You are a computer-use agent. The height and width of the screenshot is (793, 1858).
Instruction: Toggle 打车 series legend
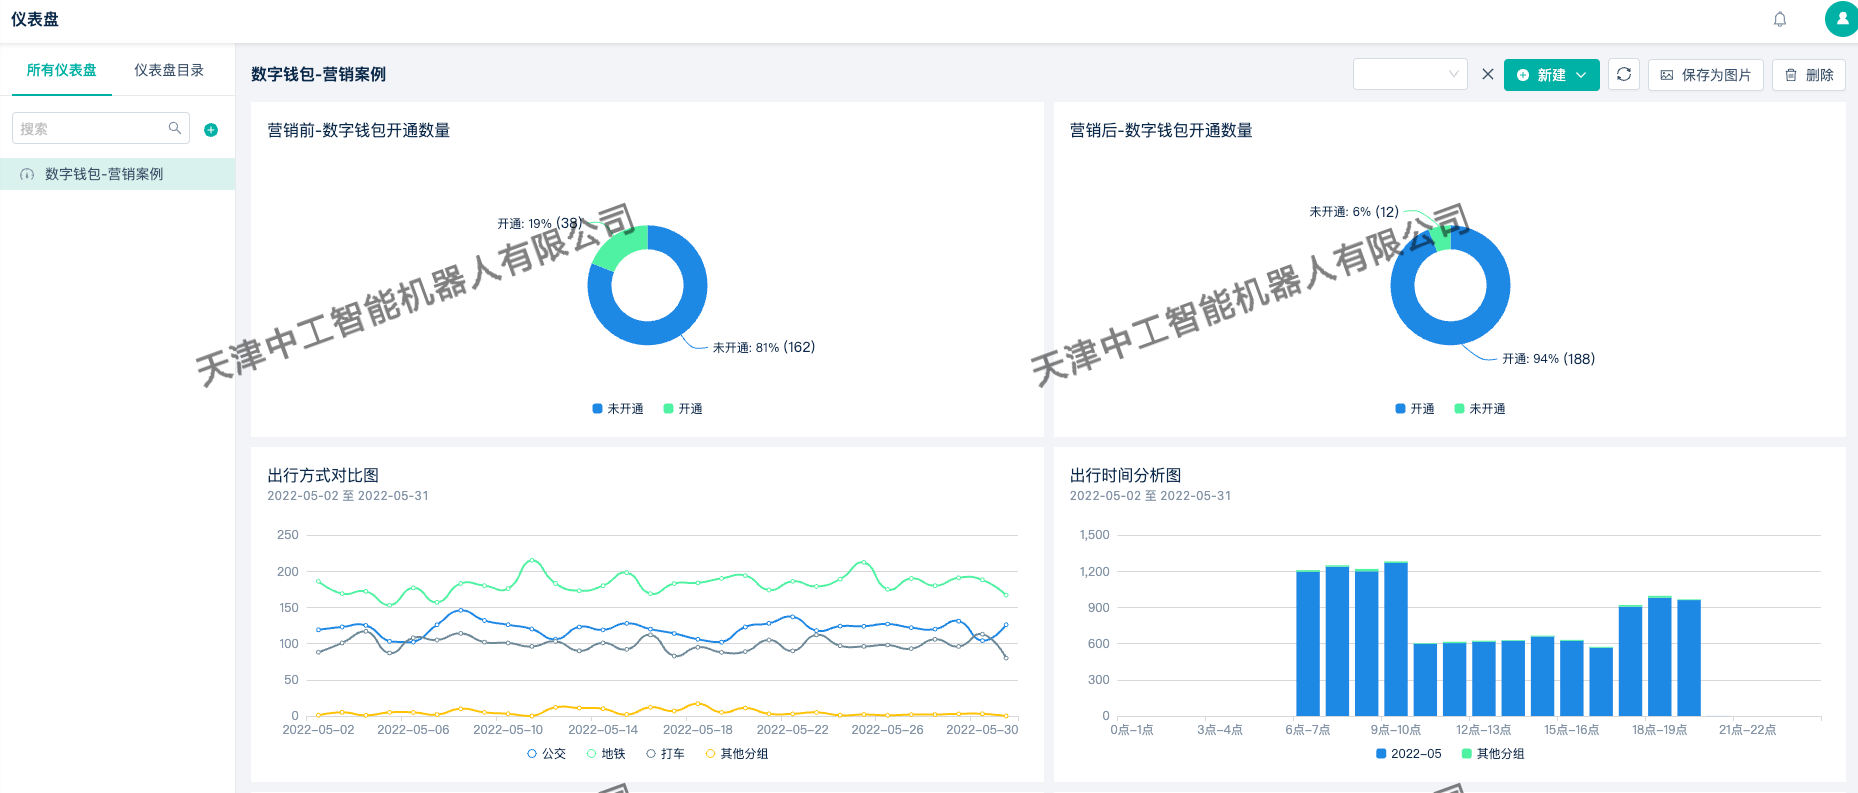[x=665, y=754]
